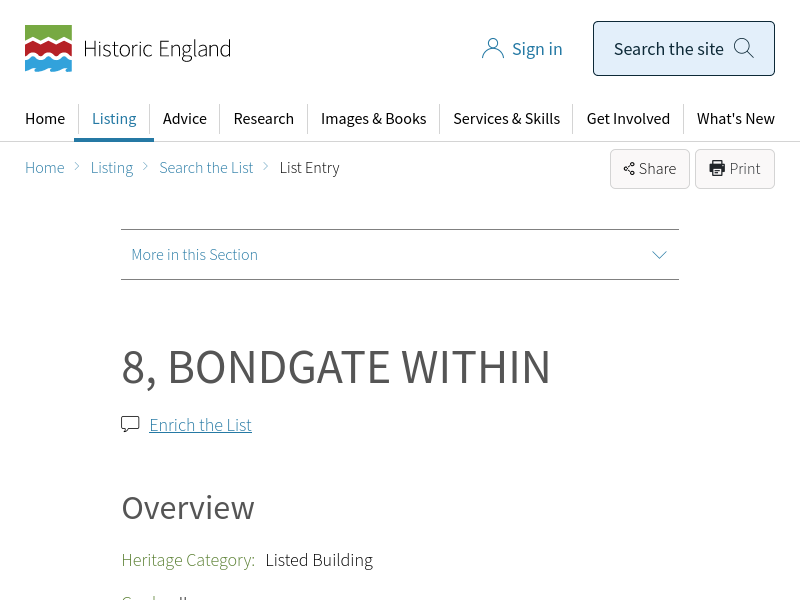Open the Get Involved menu

pyautogui.click(x=628, y=119)
